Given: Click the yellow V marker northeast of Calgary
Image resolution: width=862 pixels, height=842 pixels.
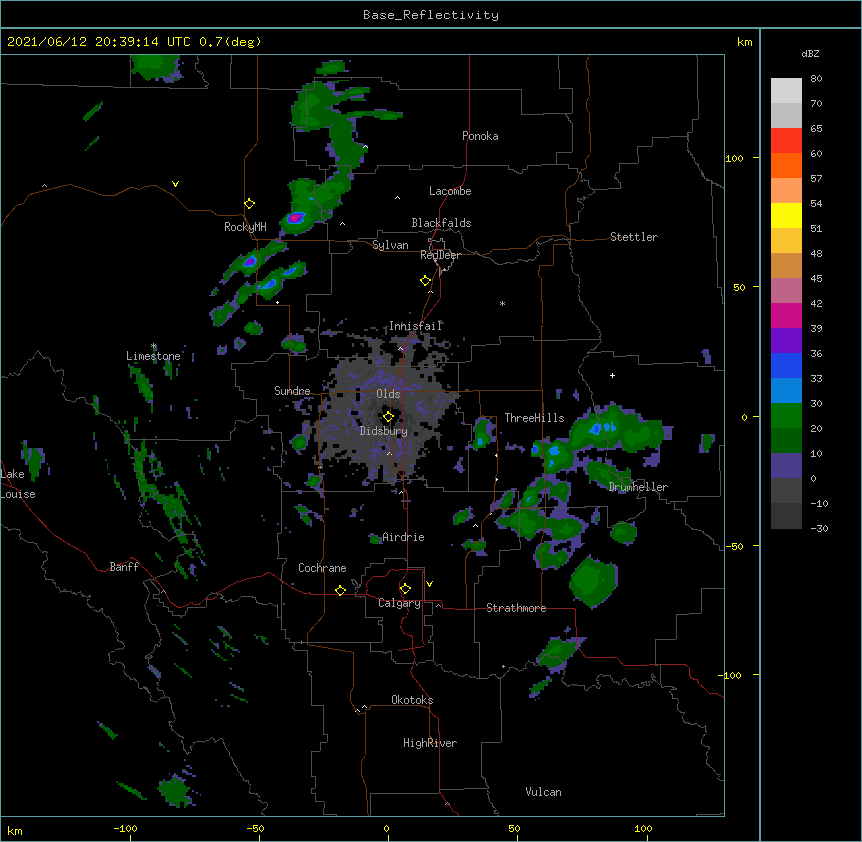Looking at the screenshot, I should [x=429, y=584].
